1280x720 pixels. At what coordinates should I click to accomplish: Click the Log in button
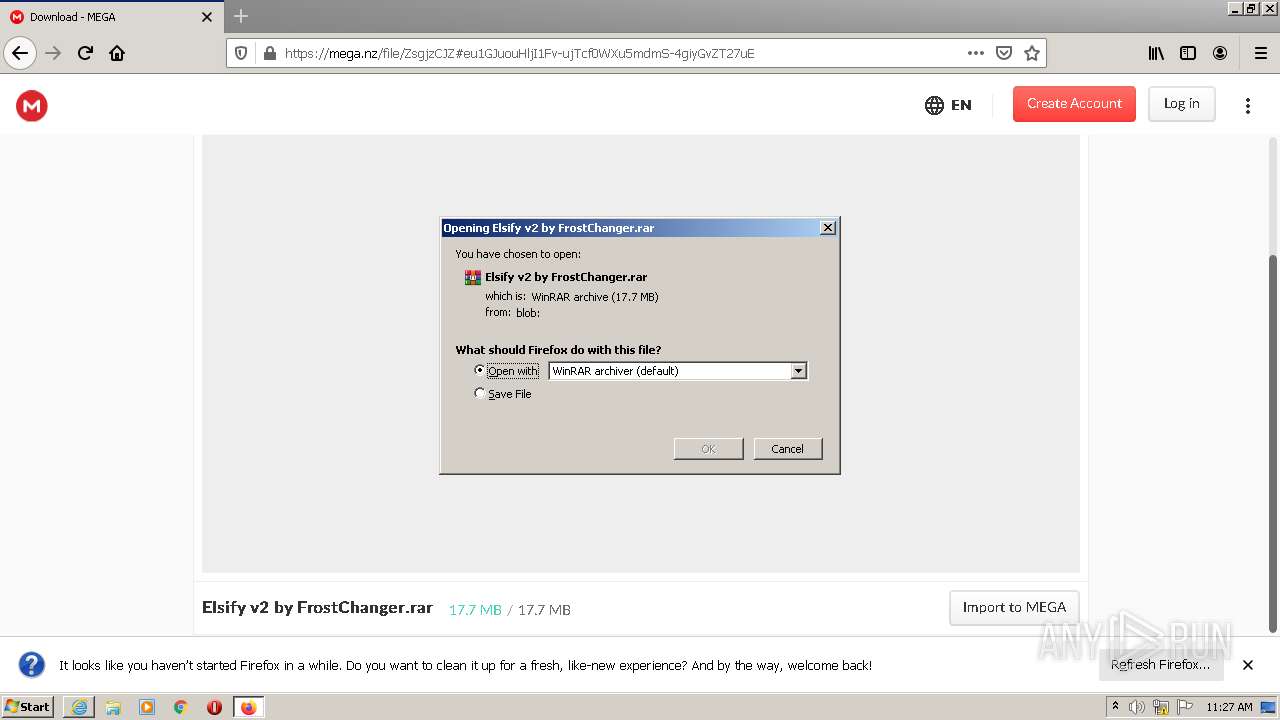tap(1181, 104)
